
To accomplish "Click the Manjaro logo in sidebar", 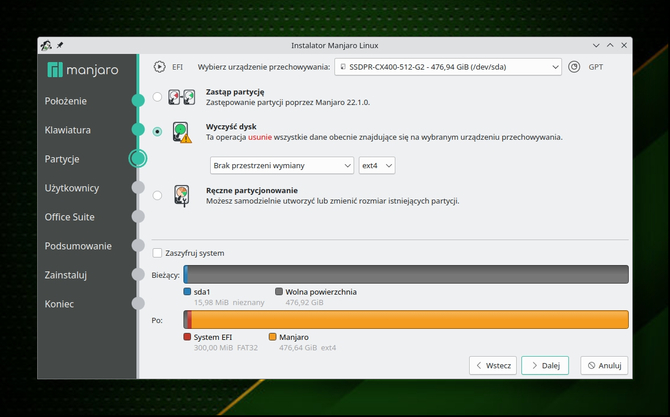I will pos(83,70).
